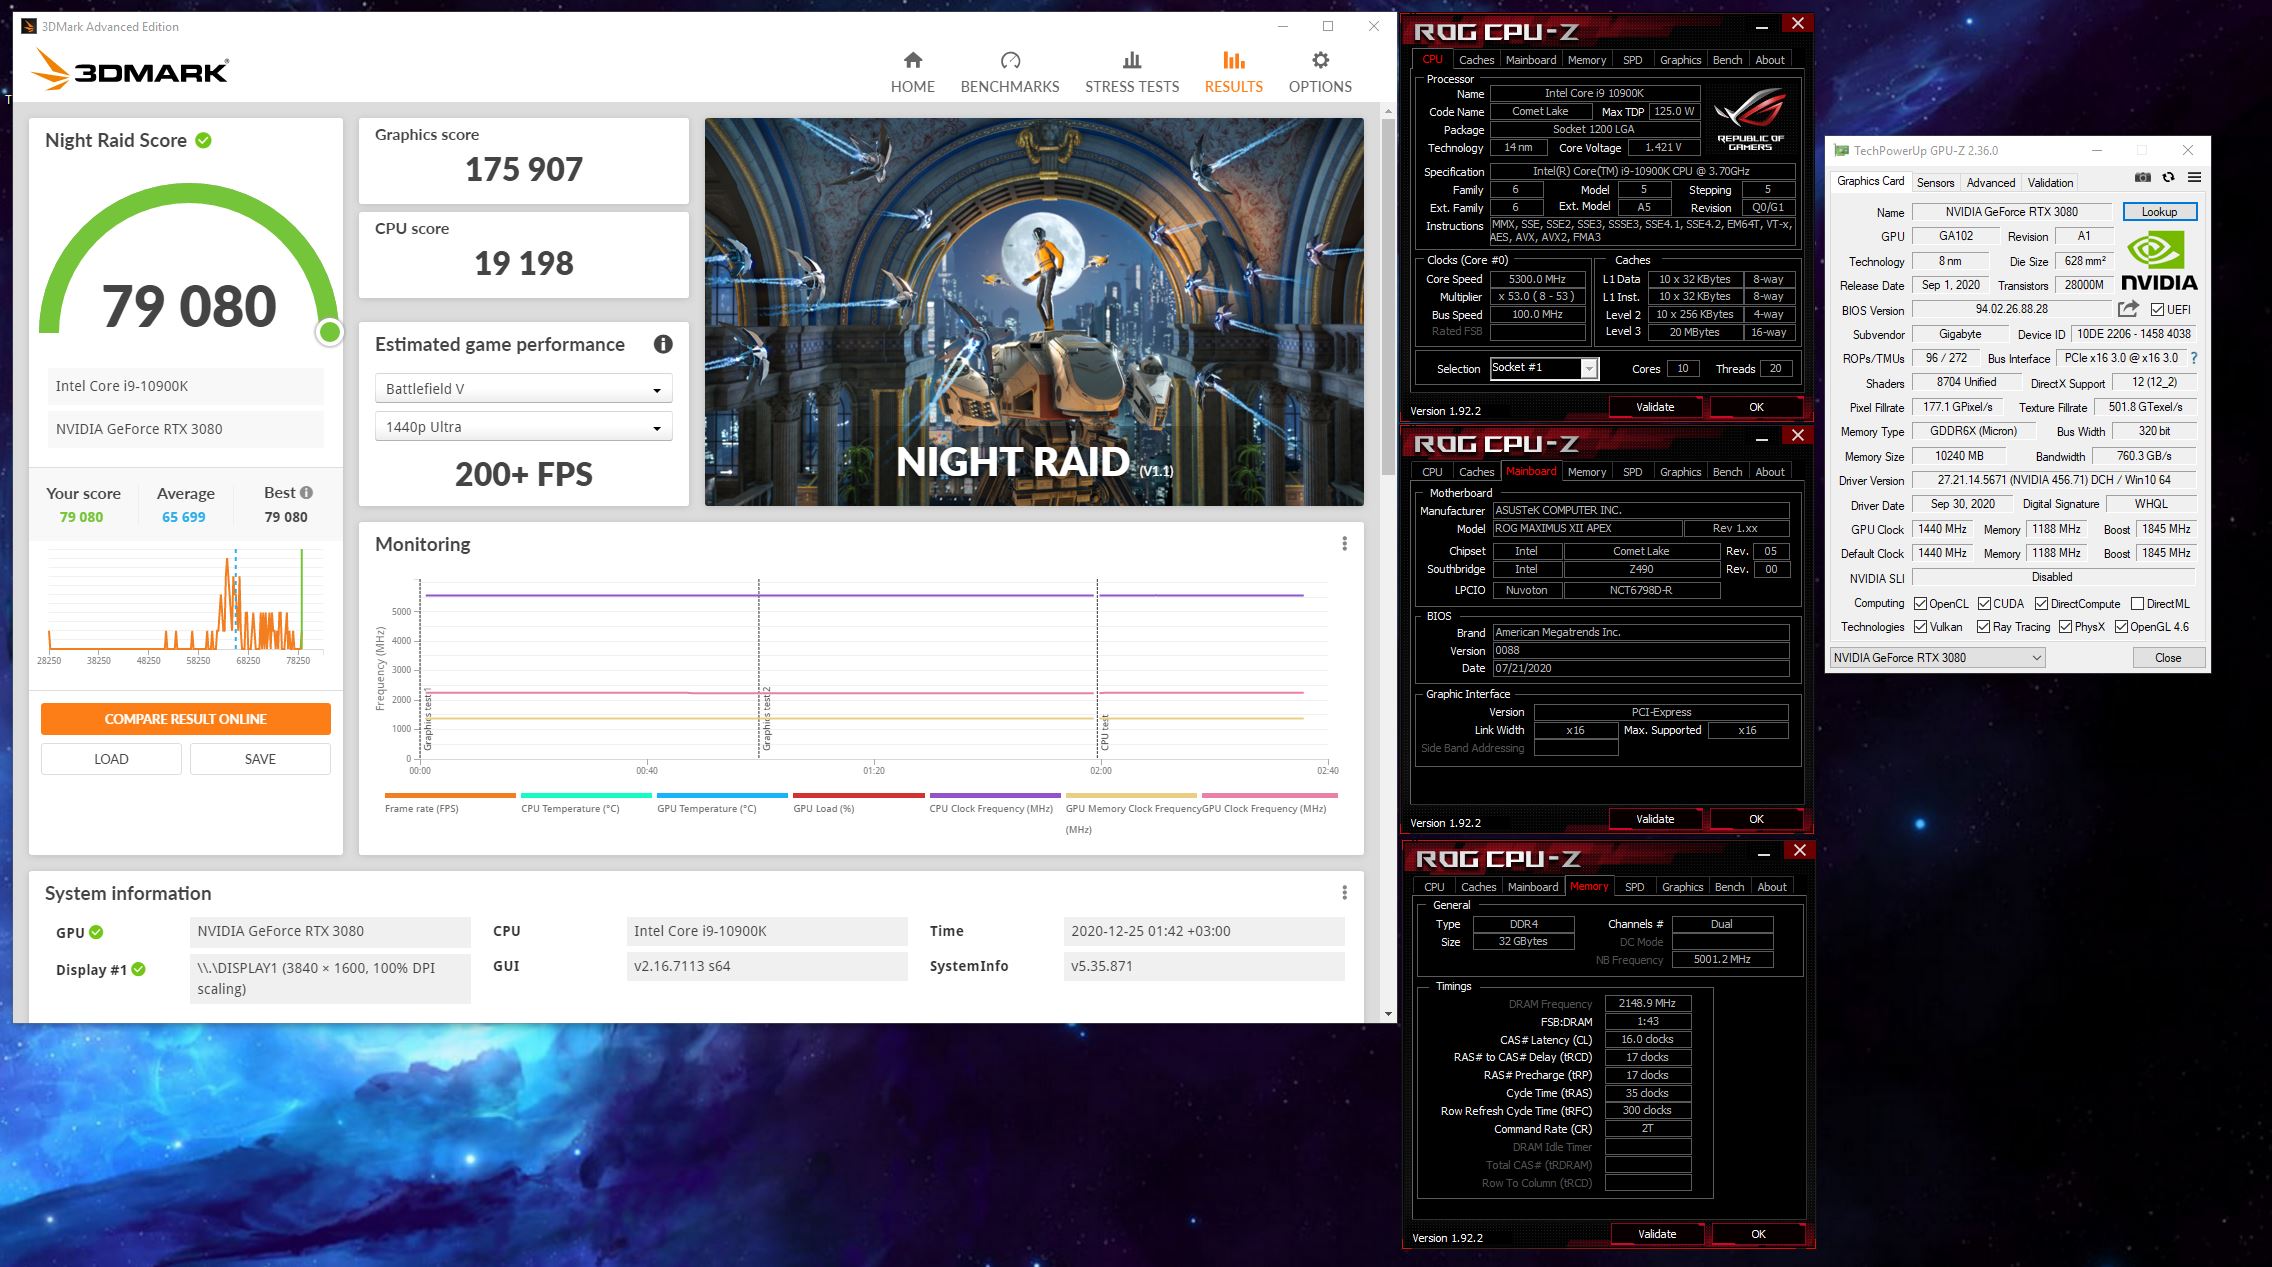Screen dimensions: 2272x1267
Task: Click OK in the Memory CPU-Z window
Action: [1758, 1234]
